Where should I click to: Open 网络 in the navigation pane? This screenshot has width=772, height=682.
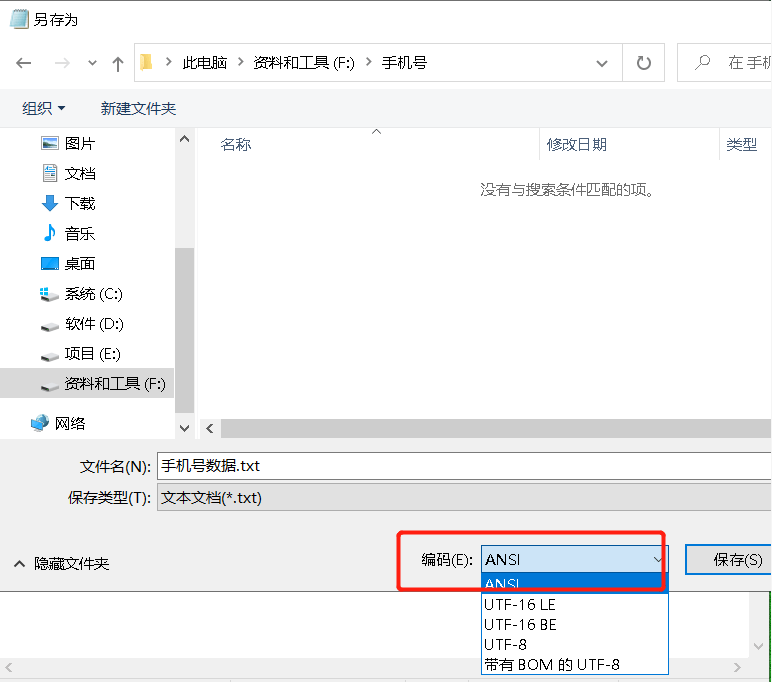[x=69, y=423]
